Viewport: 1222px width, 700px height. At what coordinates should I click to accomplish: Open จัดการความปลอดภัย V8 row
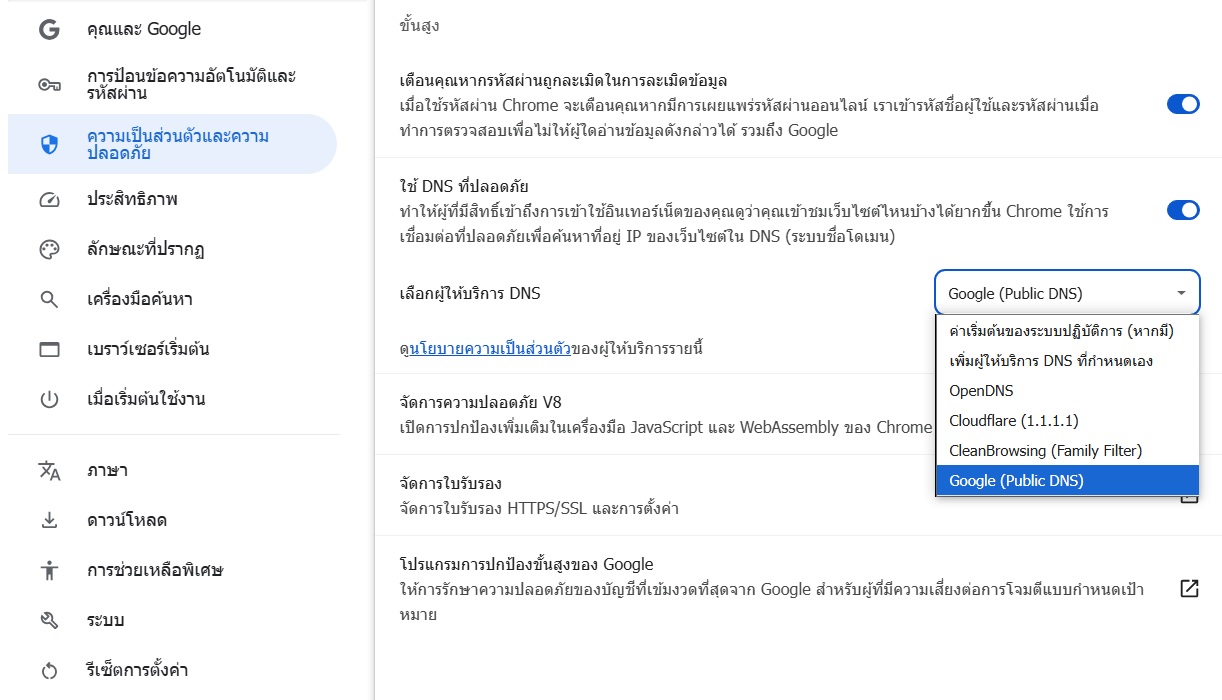[x=799, y=414]
